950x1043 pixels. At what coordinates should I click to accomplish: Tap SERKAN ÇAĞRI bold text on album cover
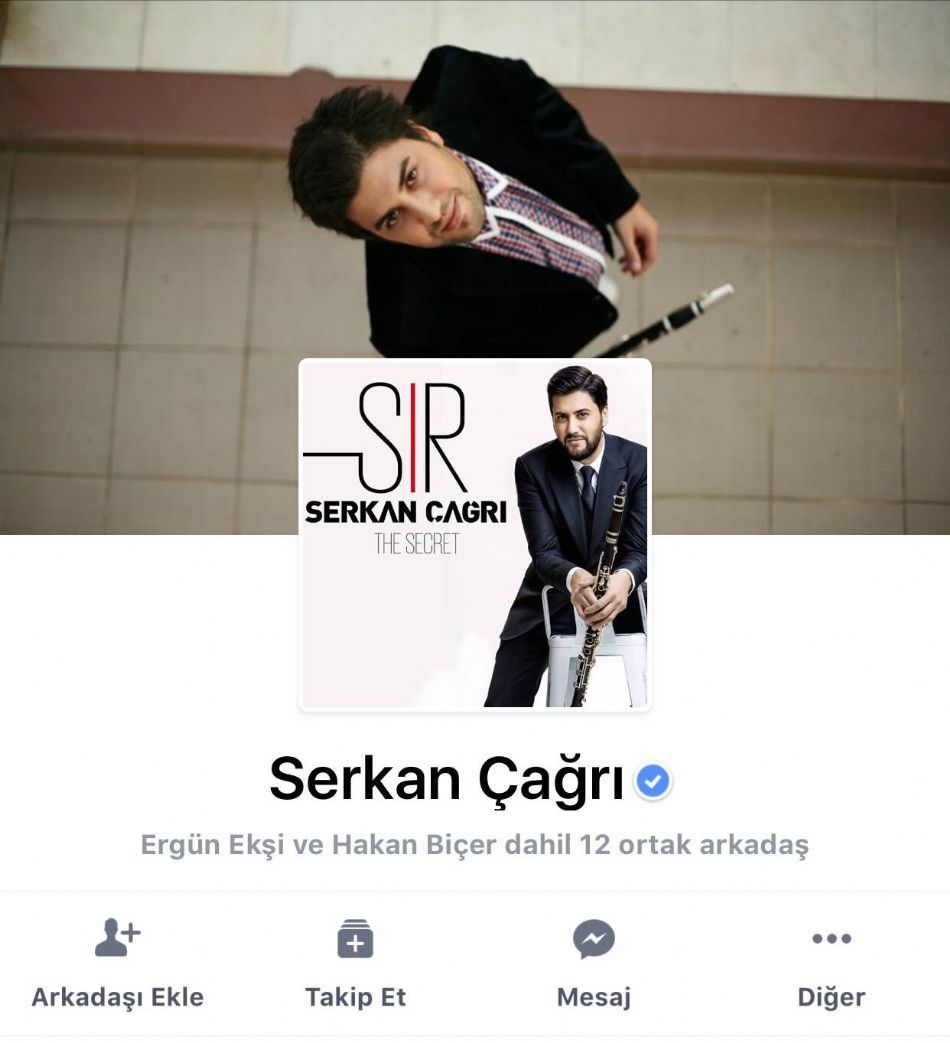(x=406, y=512)
